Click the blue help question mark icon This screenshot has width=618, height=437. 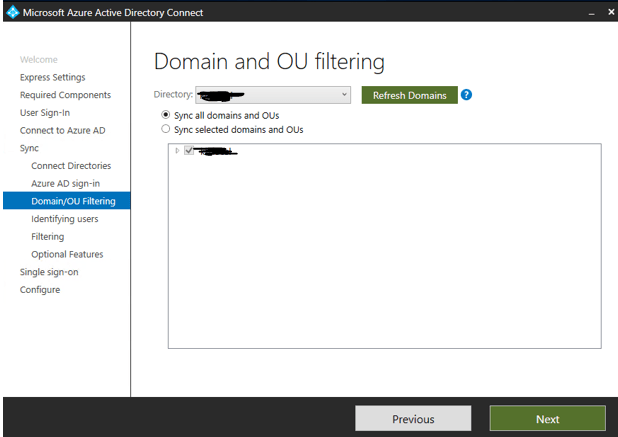pos(466,95)
